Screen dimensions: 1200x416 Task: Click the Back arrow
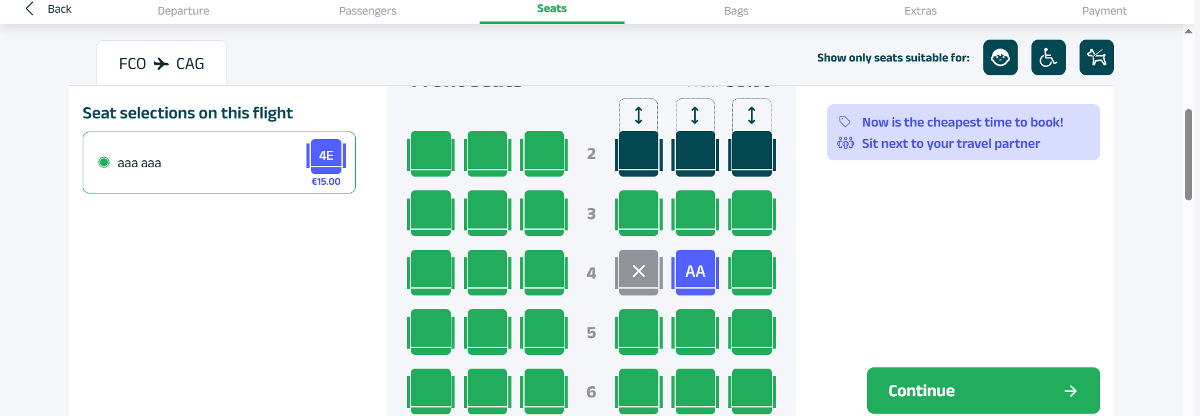[x=30, y=9]
